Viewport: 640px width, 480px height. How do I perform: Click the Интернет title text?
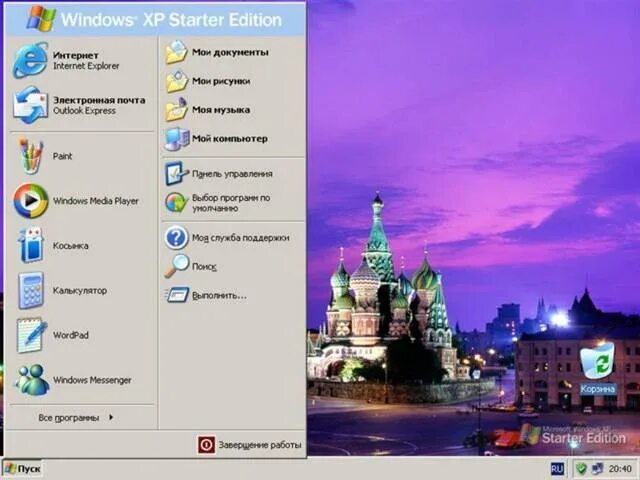pyautogui.click(x=76, y=55)
